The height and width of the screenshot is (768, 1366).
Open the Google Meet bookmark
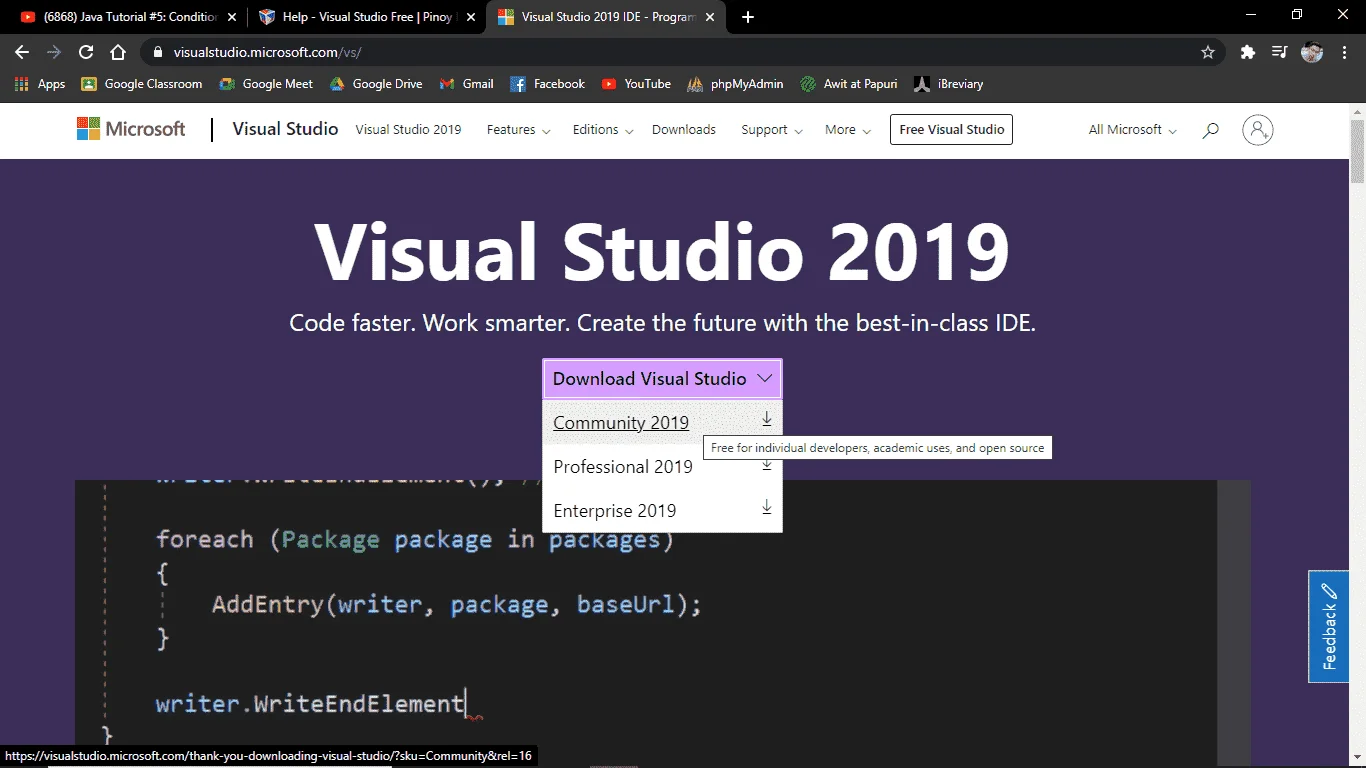click(266, 84)
